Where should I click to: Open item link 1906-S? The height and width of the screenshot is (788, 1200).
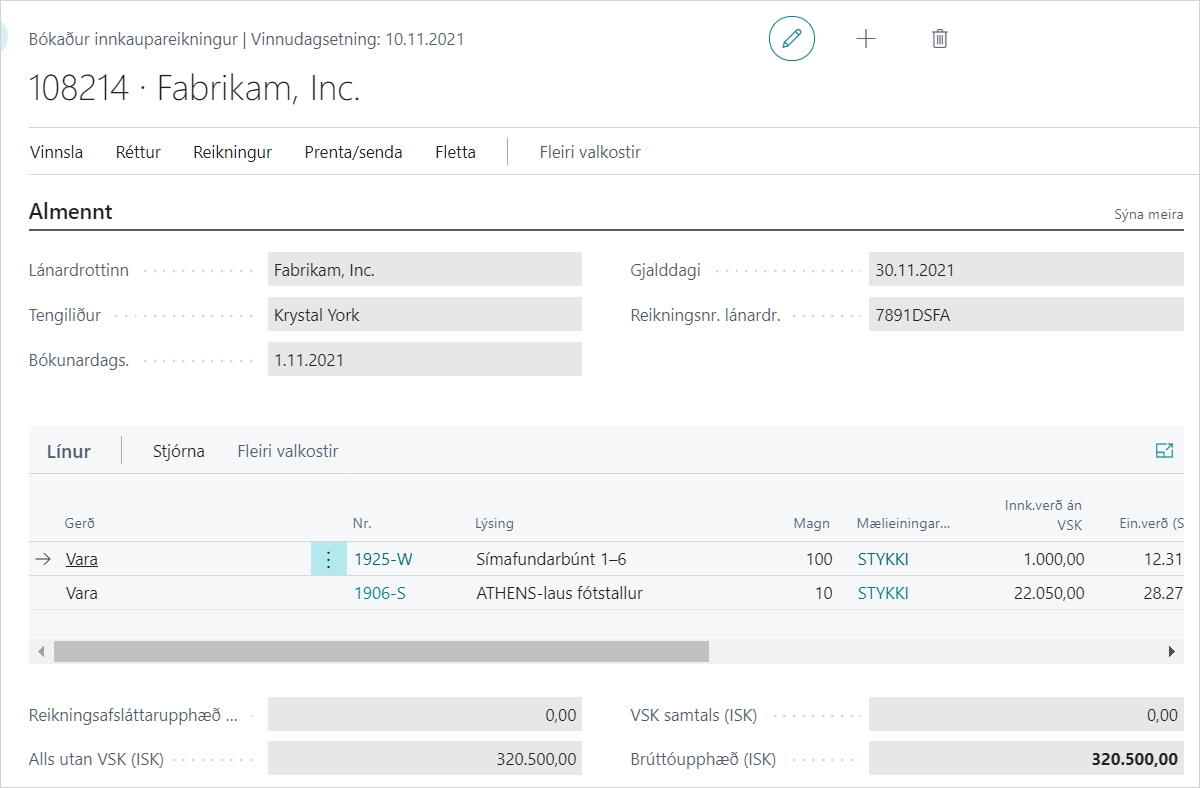click(x=380, y=593)
